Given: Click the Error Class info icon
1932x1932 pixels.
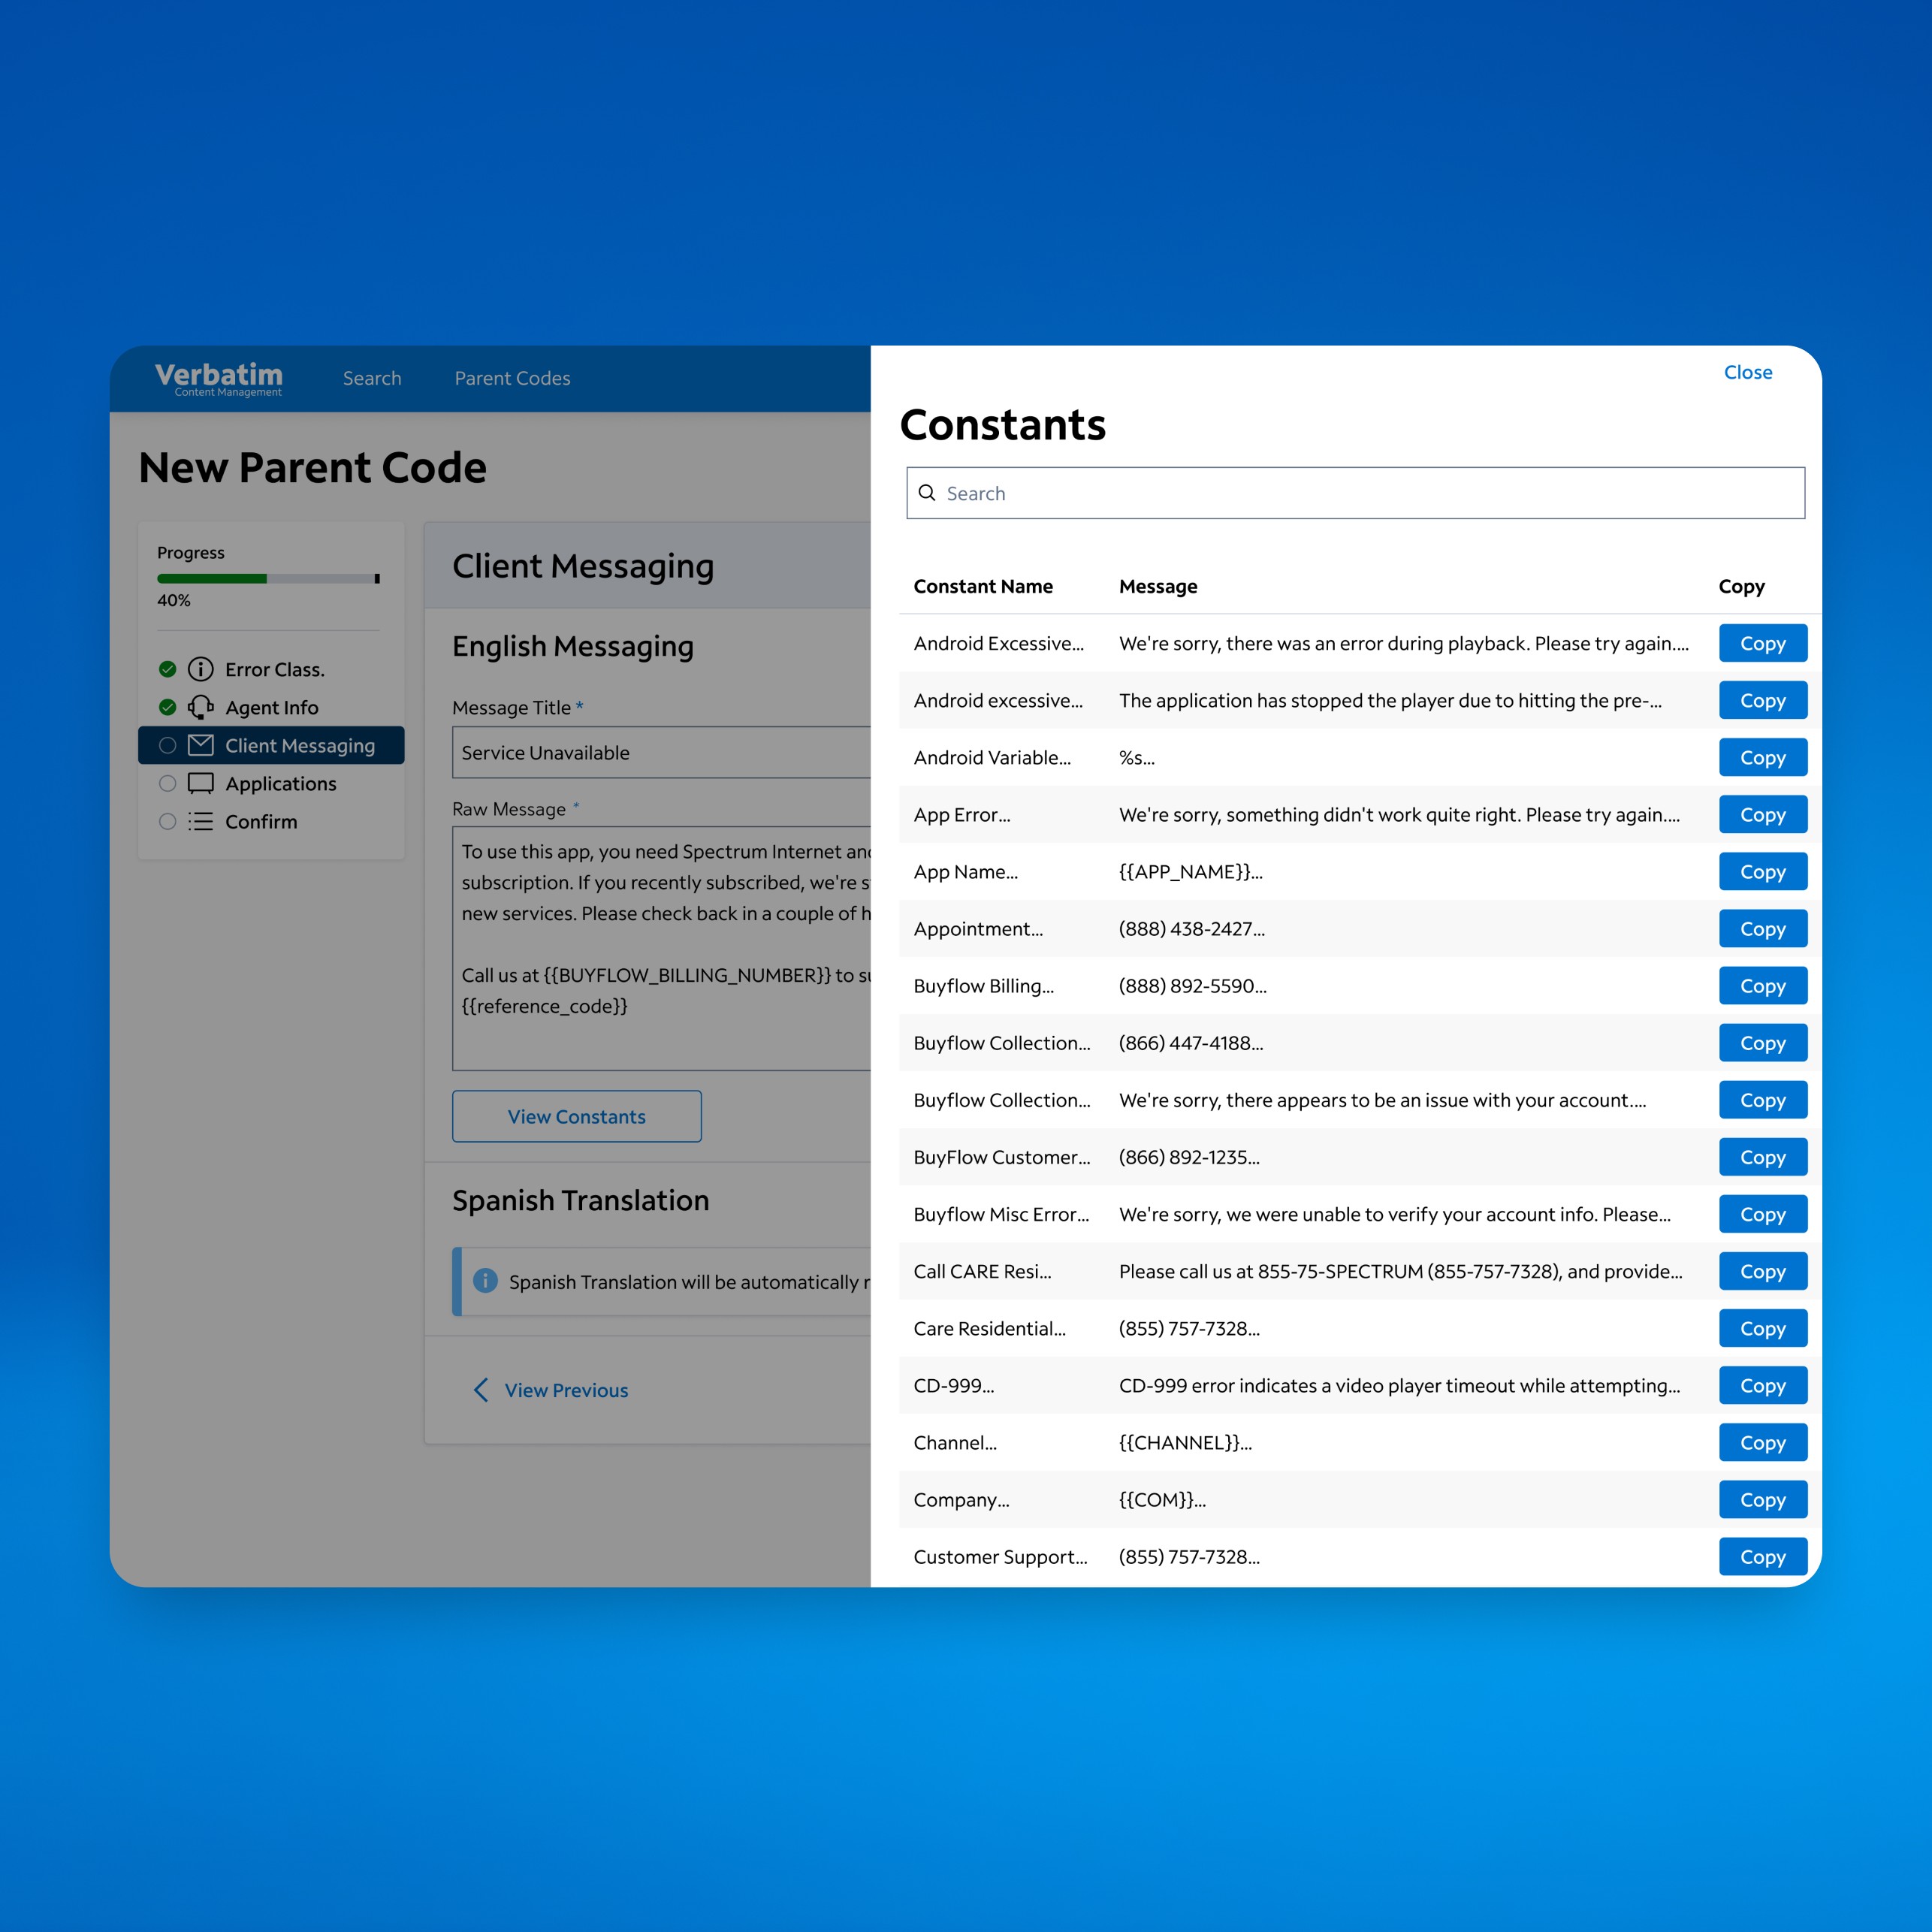Looking at the screenshot, I should [201, 669].
